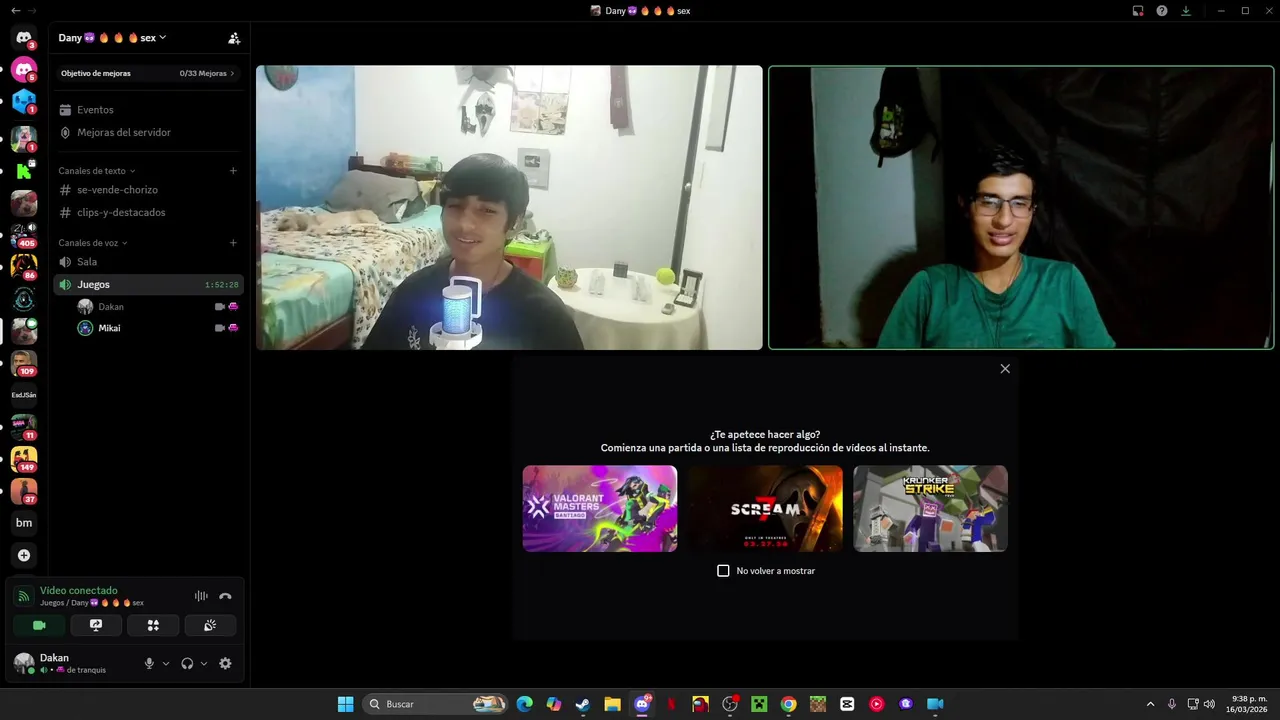This screenshot has width=1280, height=720.
Task: Show hidden system tray icons
Action: pyautogui.click(x=1150, y=704)
